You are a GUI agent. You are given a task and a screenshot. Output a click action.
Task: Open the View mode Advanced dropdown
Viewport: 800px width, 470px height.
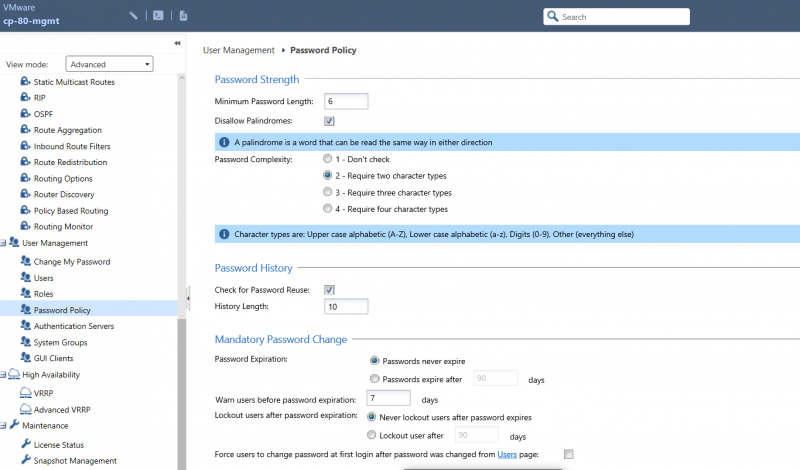(x=109, y=64)
